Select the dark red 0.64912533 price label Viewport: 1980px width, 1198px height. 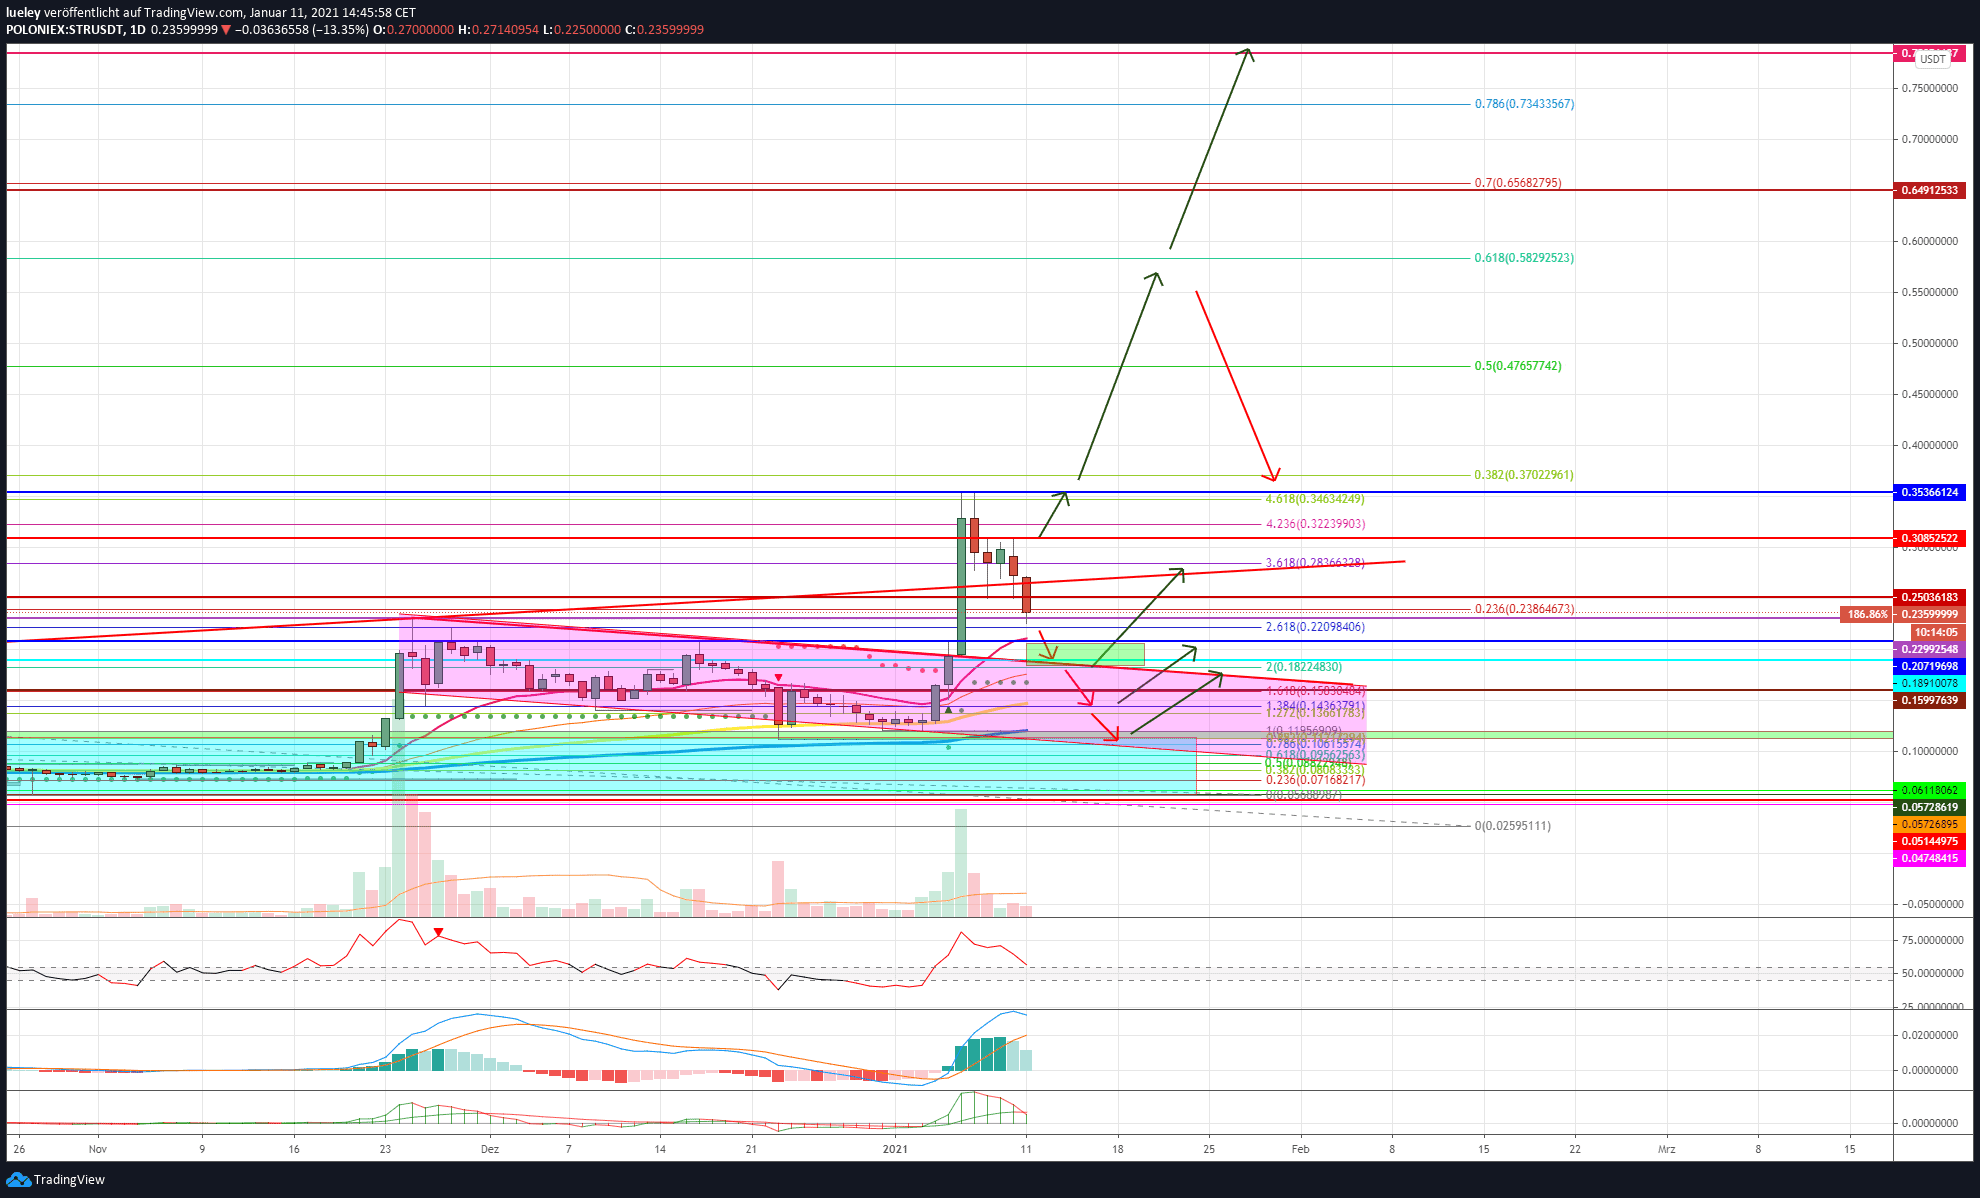click(1929, 190)
